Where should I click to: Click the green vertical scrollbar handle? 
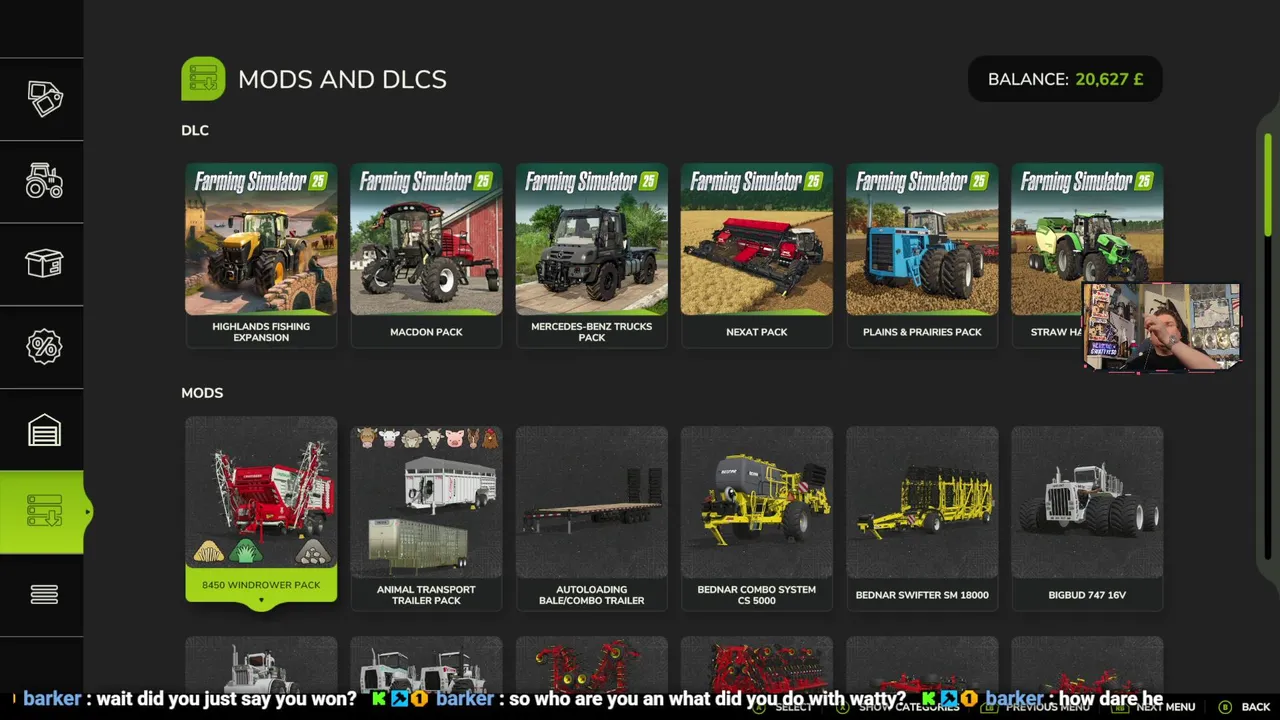pyautogui.click(x=1267, y=185)
